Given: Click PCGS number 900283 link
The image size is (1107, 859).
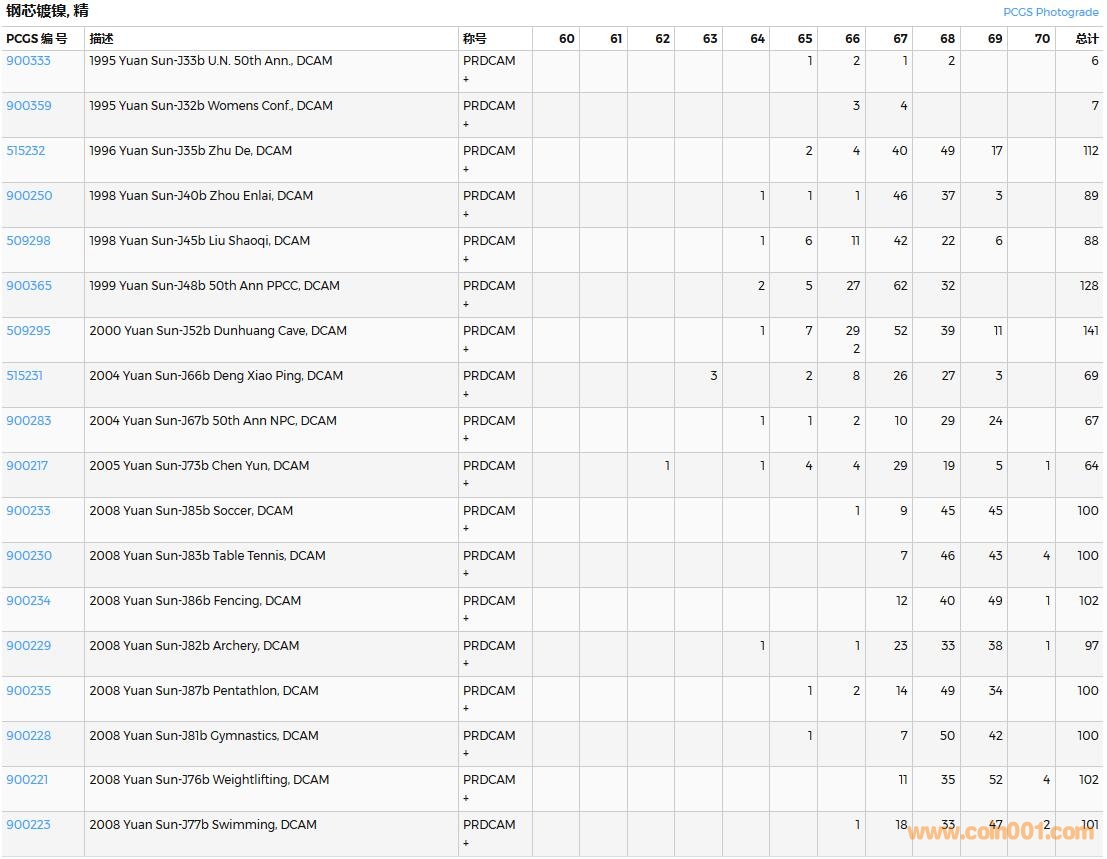Looking at the screenshot, I should pyautogui.click(x=28, y=421).
